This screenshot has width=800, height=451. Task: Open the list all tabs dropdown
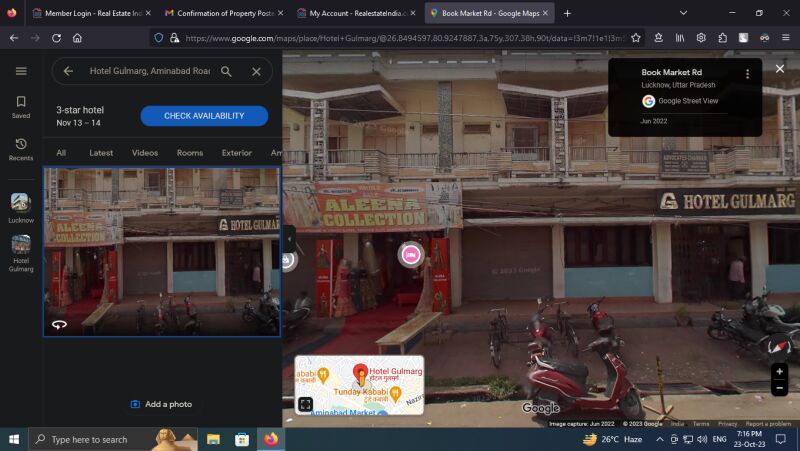pyautogui.click(x=683, y=13)
